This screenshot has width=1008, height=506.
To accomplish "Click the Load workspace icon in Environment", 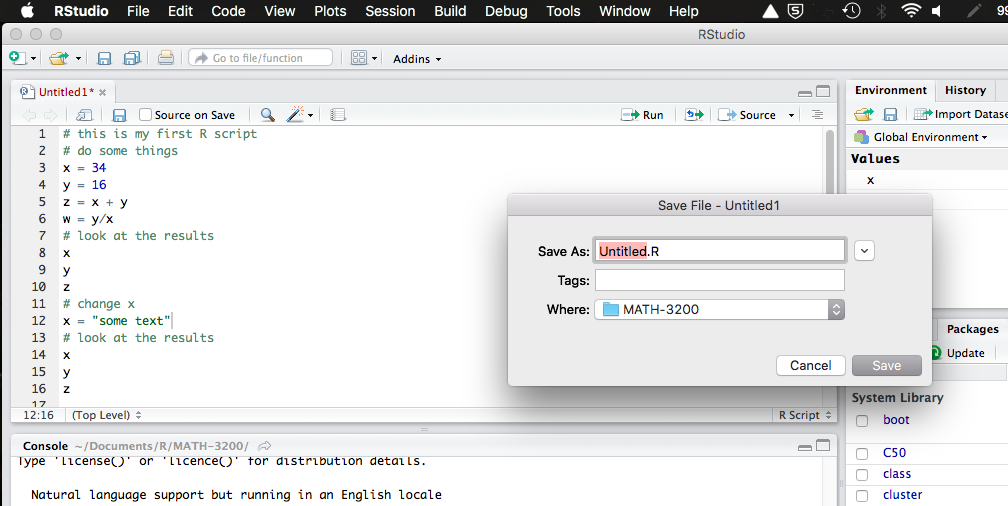I will click(x=864, y=114).
